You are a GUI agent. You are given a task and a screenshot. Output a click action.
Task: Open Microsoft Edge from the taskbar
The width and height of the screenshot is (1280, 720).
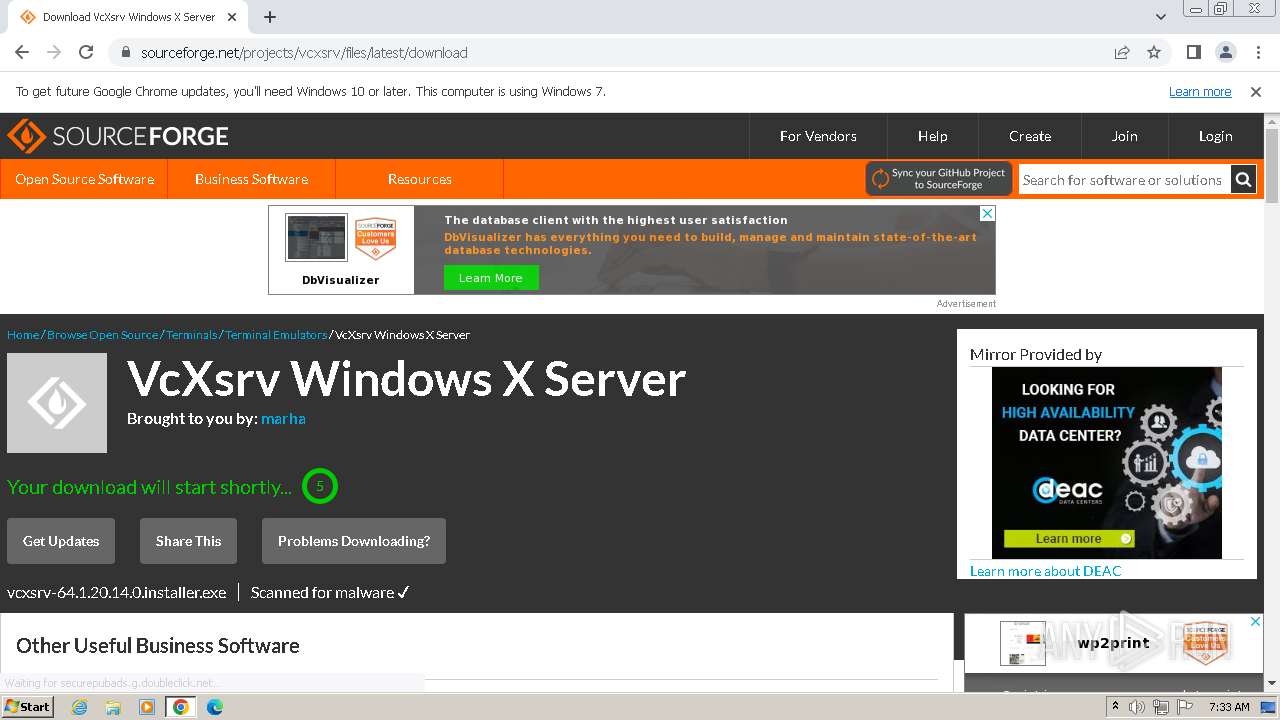215,707
